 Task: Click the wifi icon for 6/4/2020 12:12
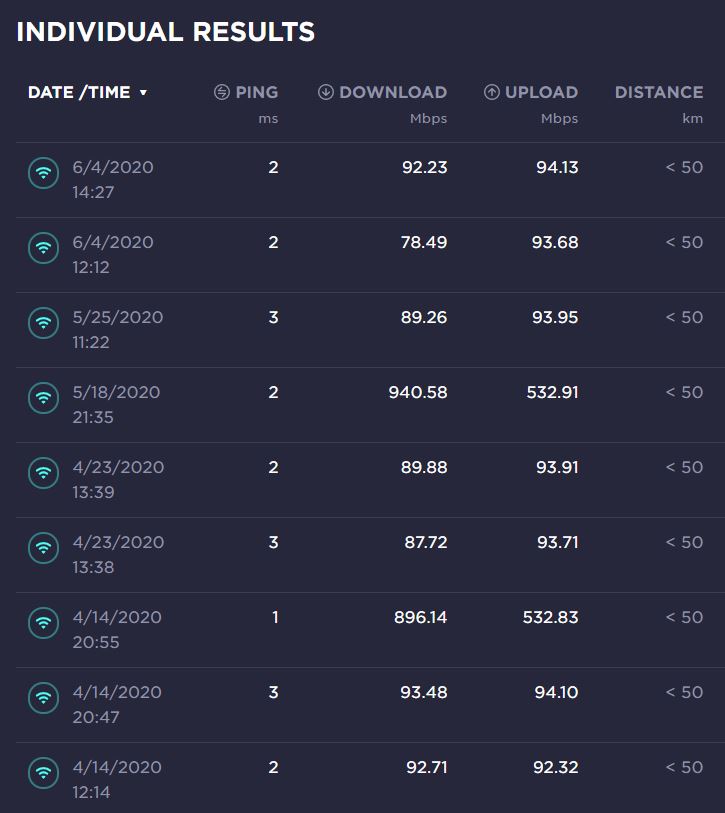44,248
